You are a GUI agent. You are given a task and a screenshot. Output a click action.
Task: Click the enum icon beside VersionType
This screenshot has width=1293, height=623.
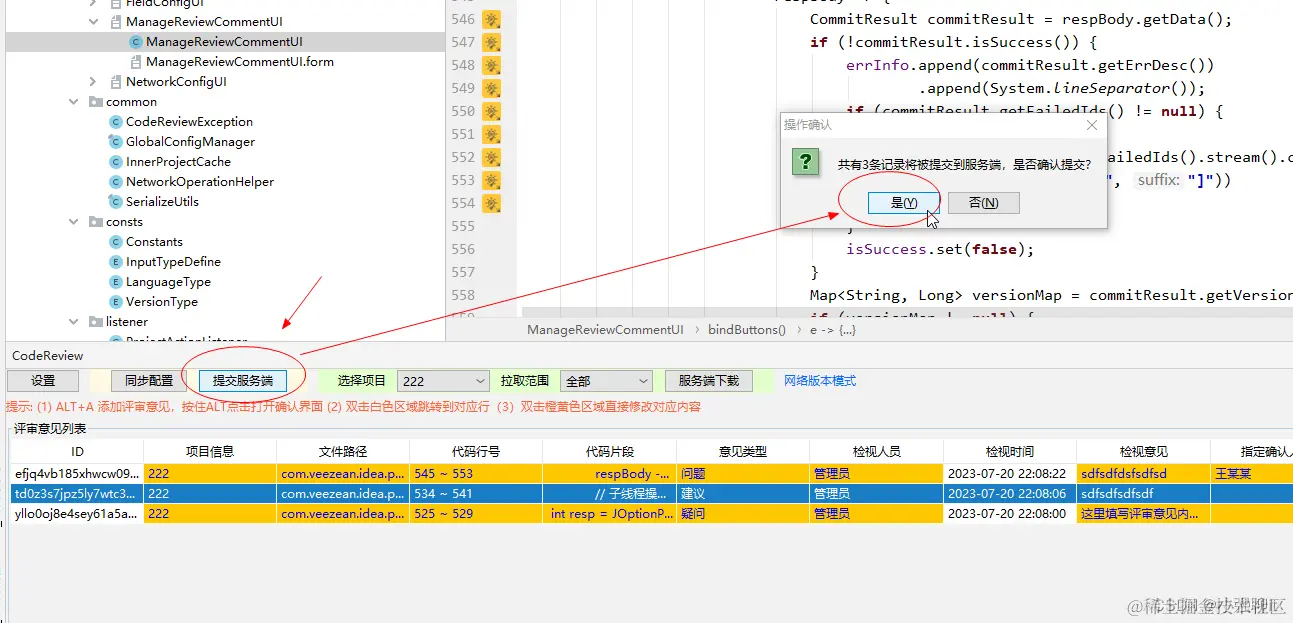(116, 302)
